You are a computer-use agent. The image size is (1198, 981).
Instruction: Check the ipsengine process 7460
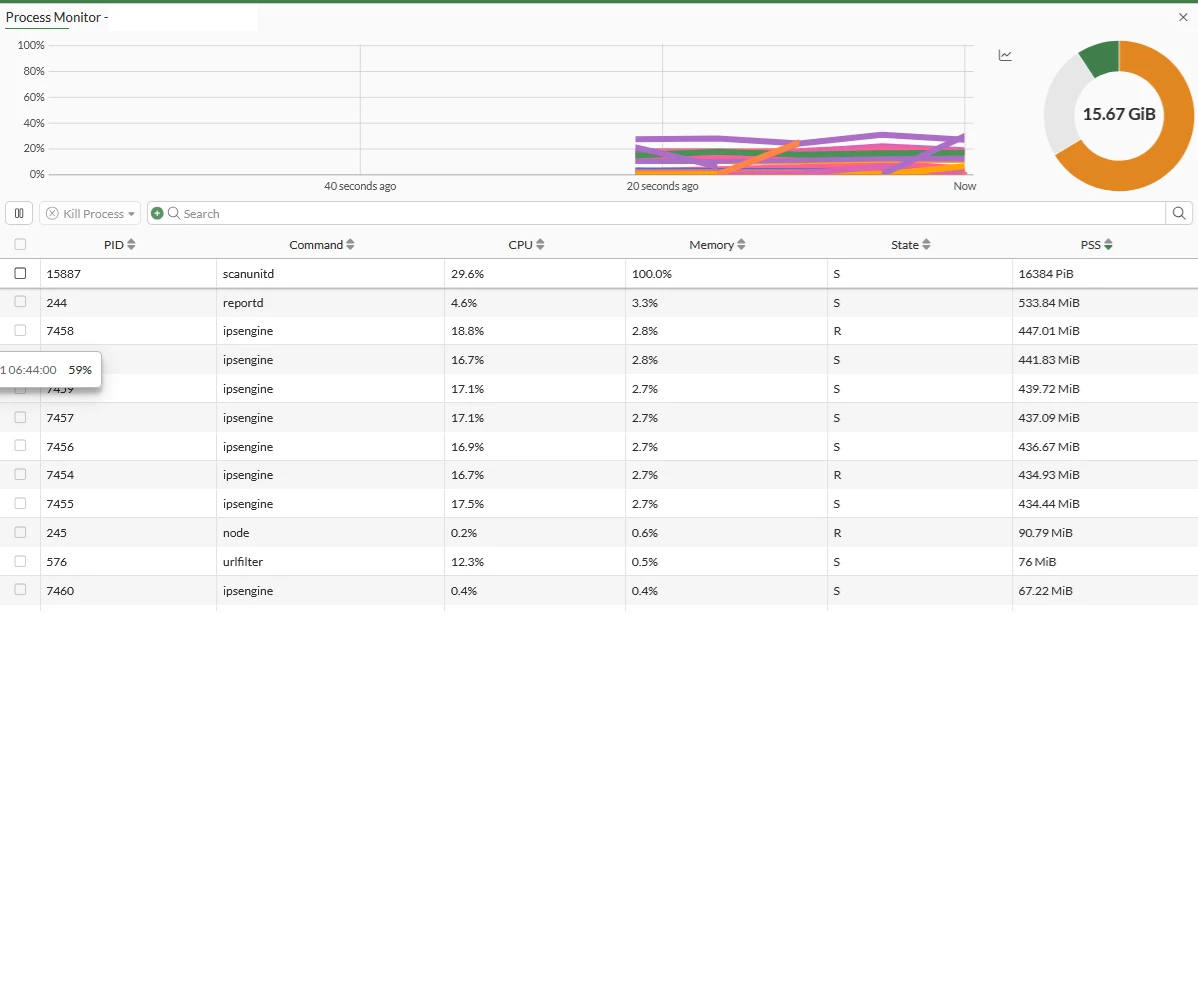(x=20, y=590)
